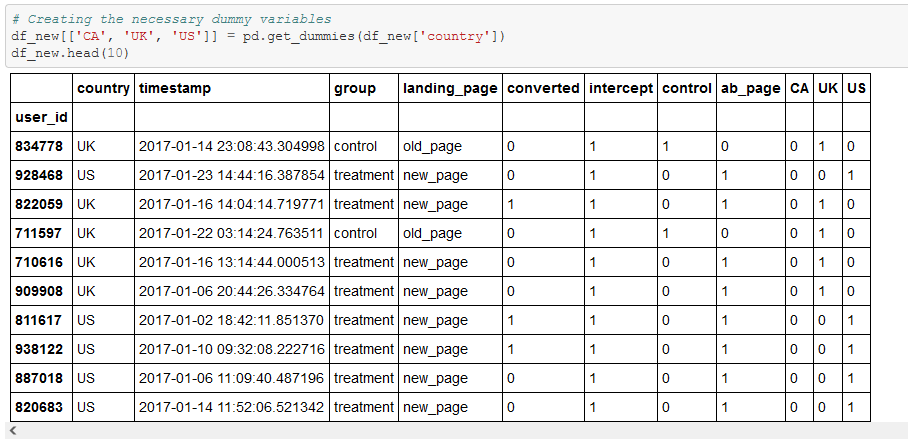The image size is (908, 441).
Task: Select row index 711597
Action: pyautogui.click(x=38, y=233)
